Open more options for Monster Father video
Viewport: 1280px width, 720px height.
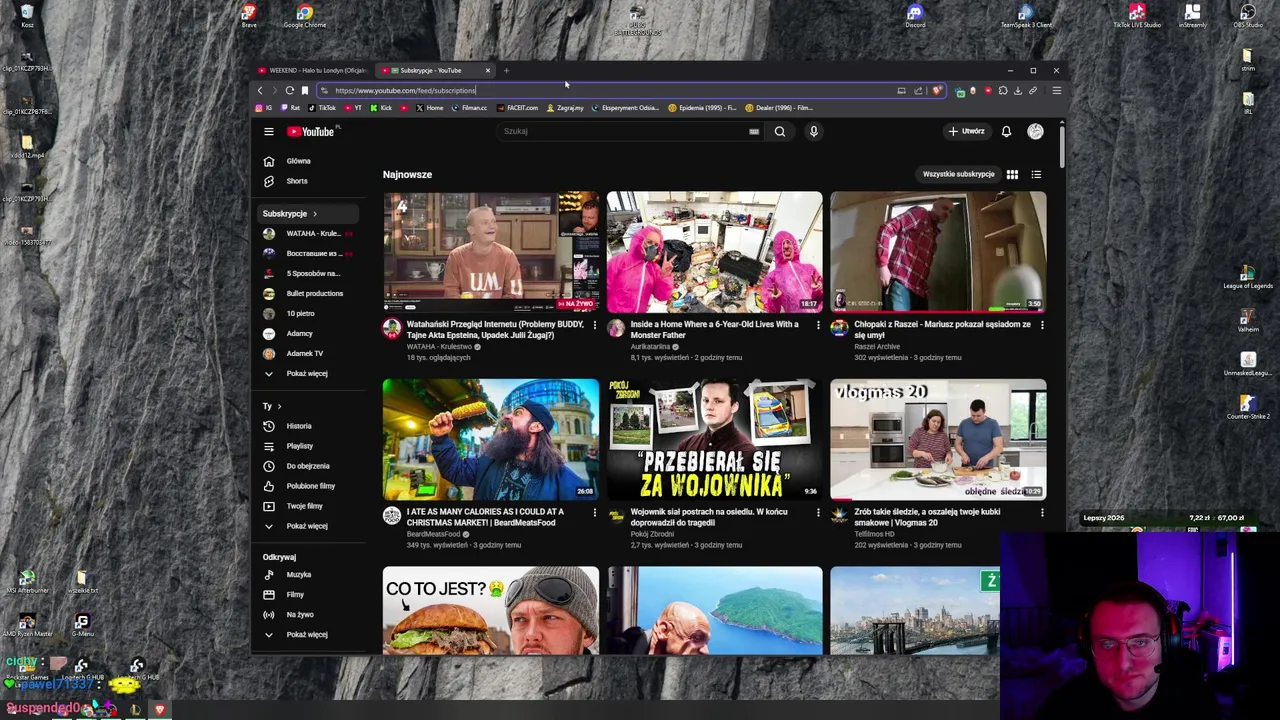click(818, 325)
